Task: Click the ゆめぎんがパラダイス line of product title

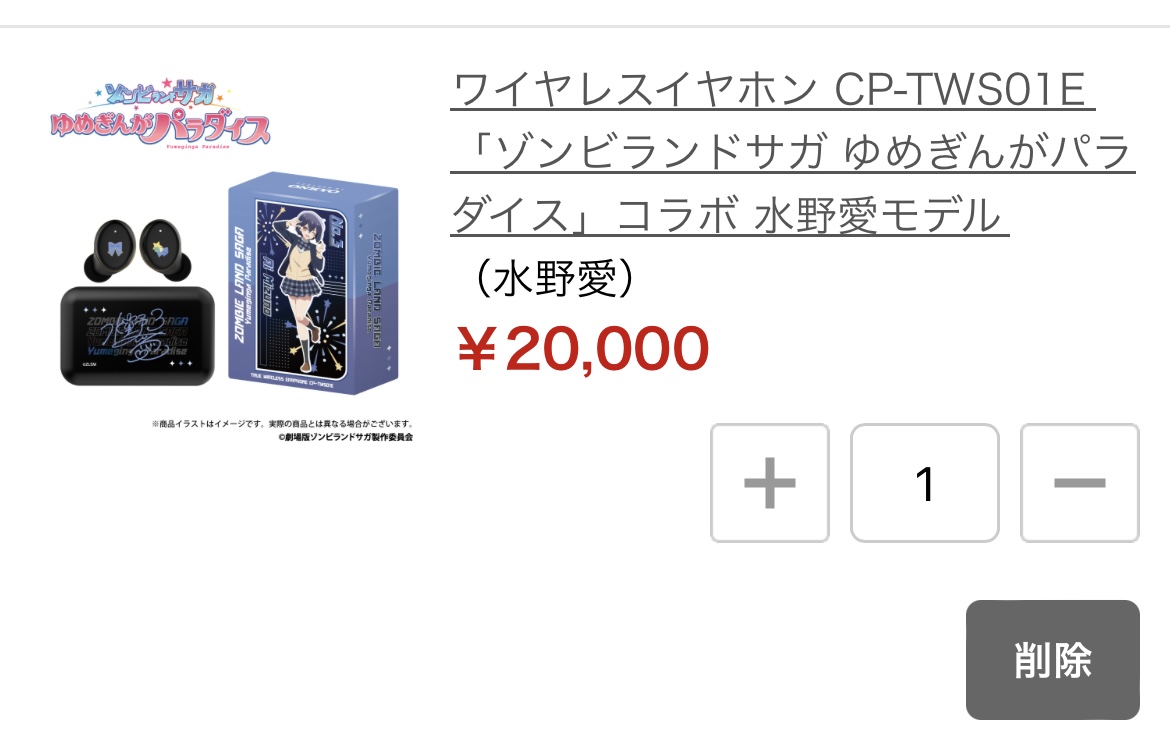Action: [792, 152]
